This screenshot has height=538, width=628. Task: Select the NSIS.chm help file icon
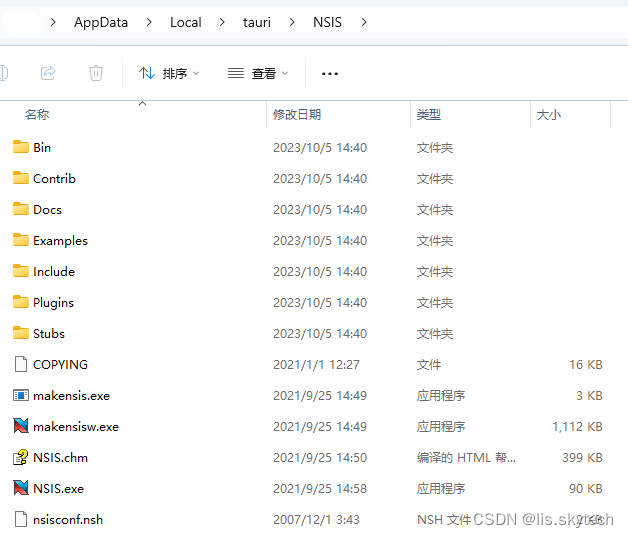[x=21, y=457]
